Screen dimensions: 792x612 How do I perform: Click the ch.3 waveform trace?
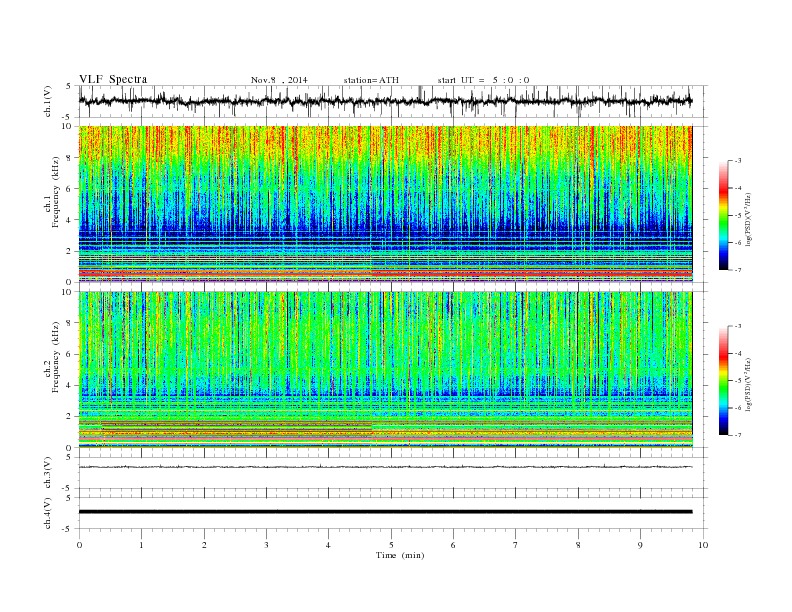[x=385, y=467]
